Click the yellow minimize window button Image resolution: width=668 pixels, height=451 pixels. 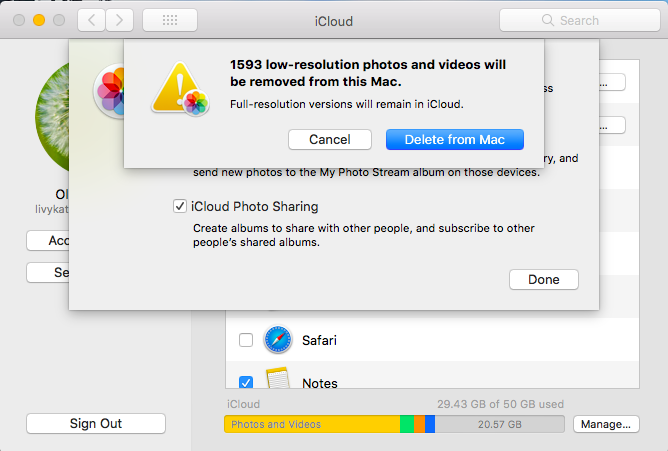(x=39, y=20)
